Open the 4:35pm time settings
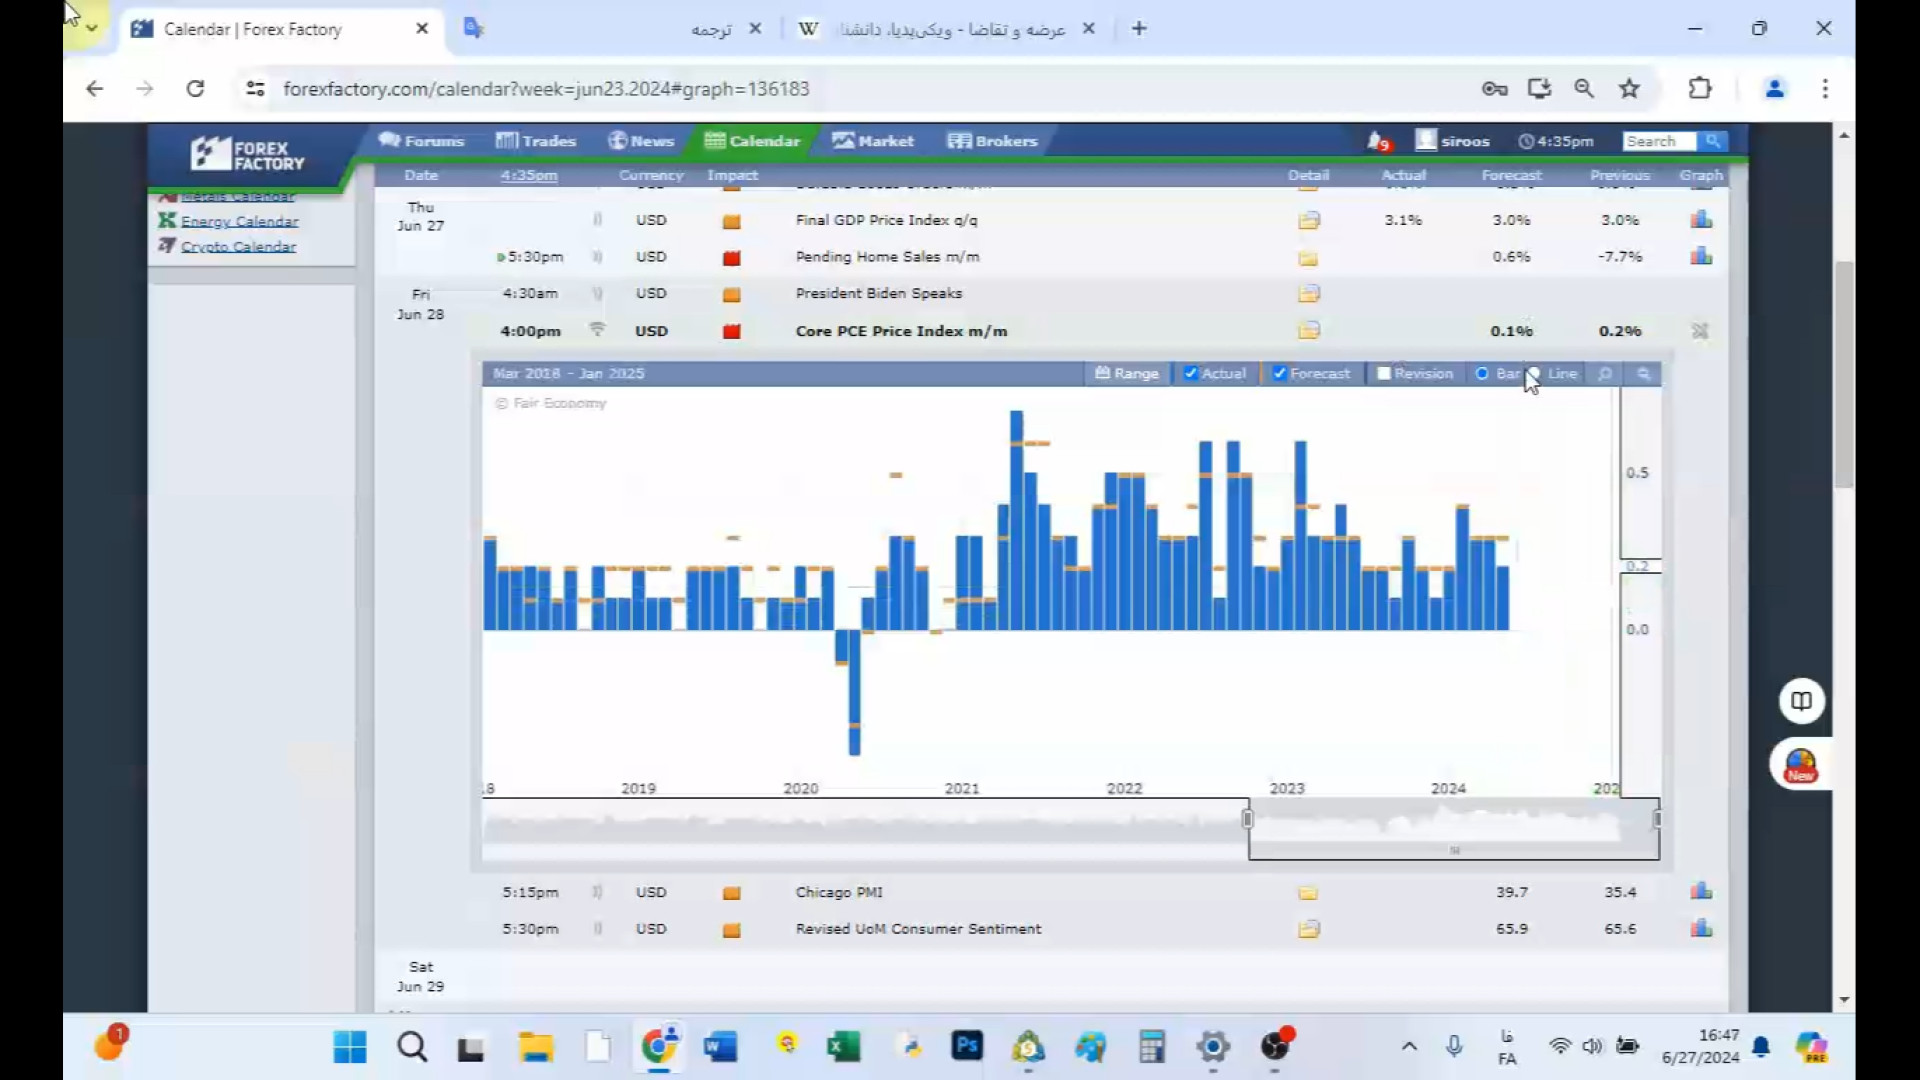 coord(1556,141)
